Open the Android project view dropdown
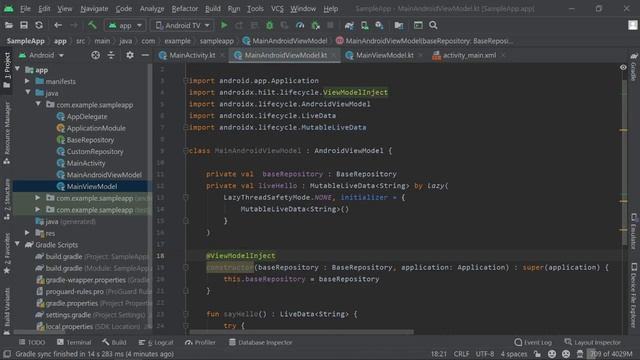Screen dimensions: 640x360 click(41, 55)
